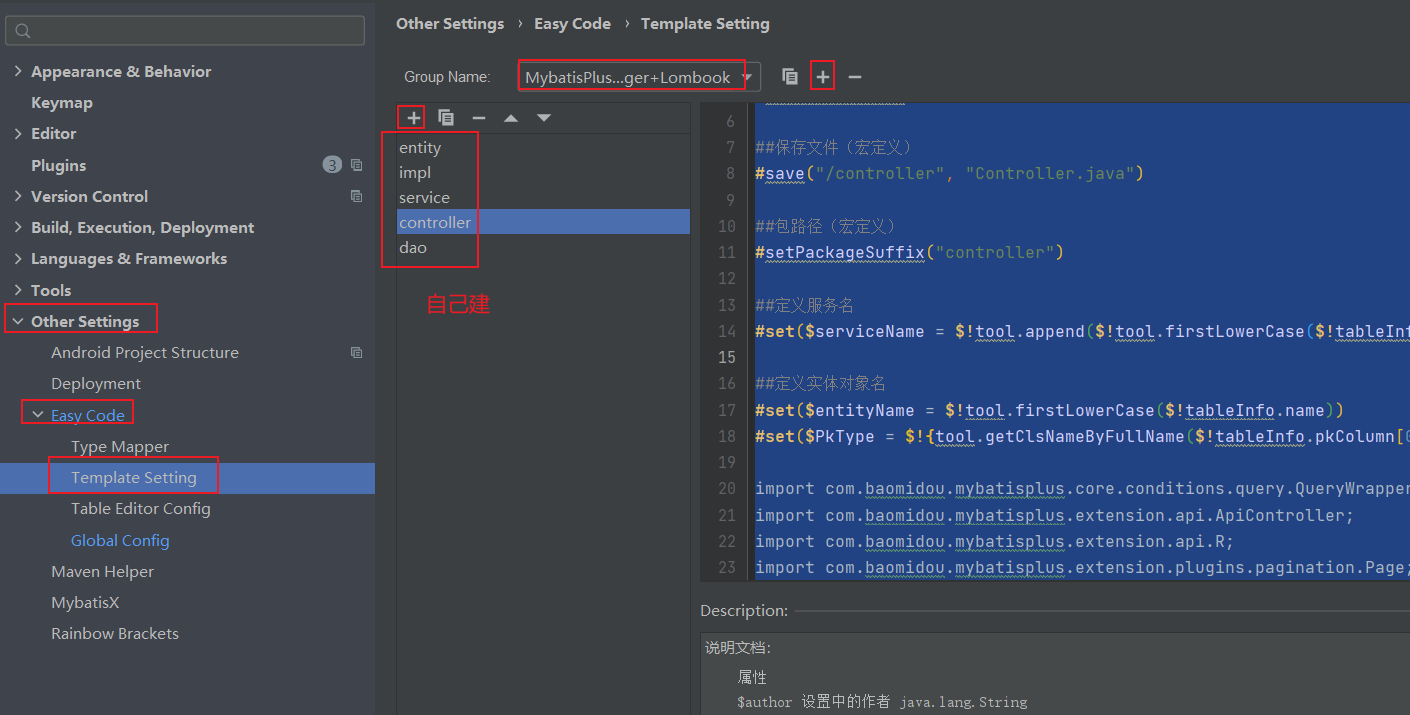Expand the Editor section

18,133
